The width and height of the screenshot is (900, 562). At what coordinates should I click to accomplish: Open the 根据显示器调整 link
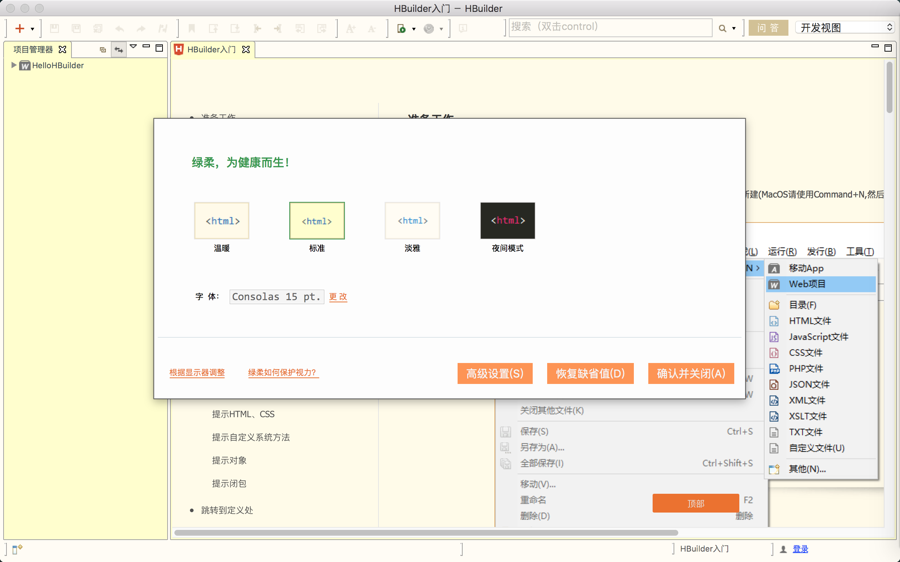point(197,373)
